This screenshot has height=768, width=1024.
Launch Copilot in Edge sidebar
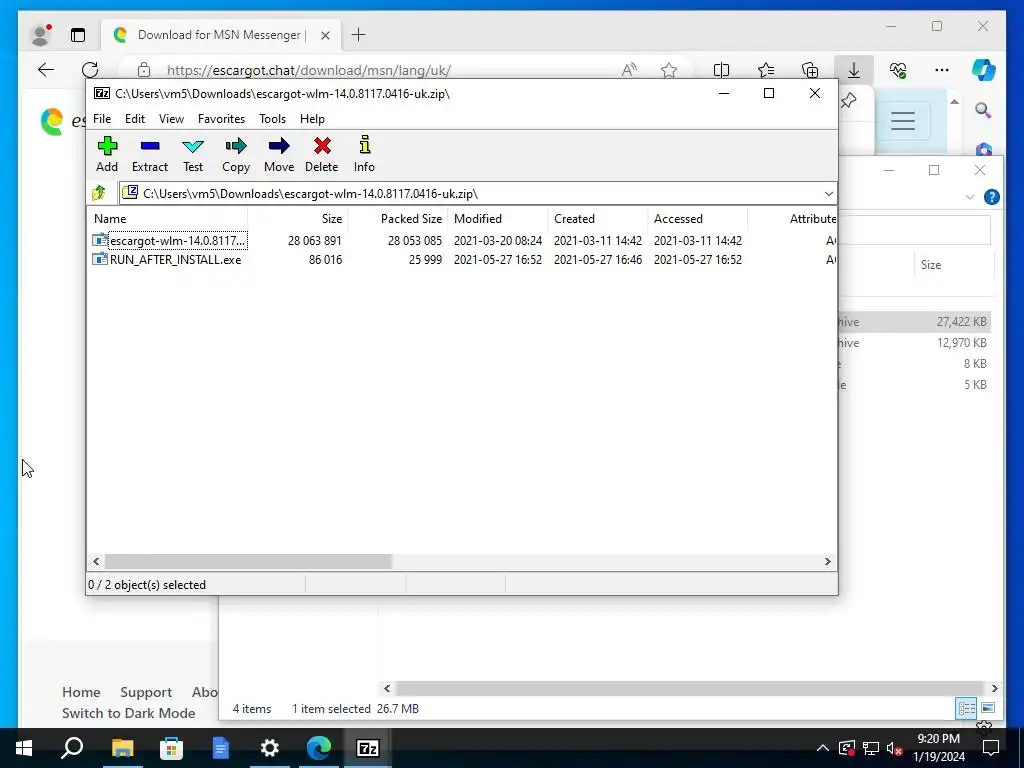tap(984, 70)
